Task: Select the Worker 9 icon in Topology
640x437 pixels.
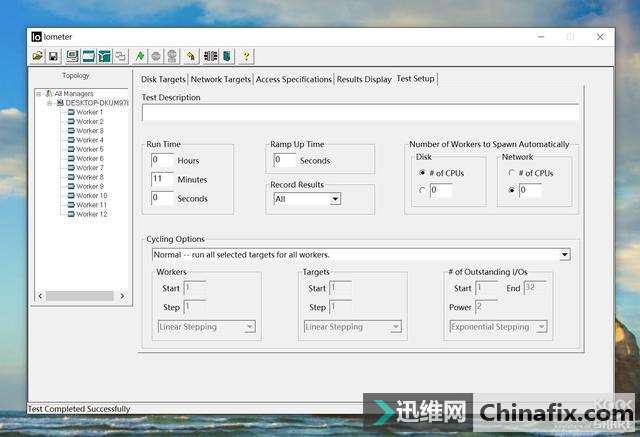Action: 71,186
